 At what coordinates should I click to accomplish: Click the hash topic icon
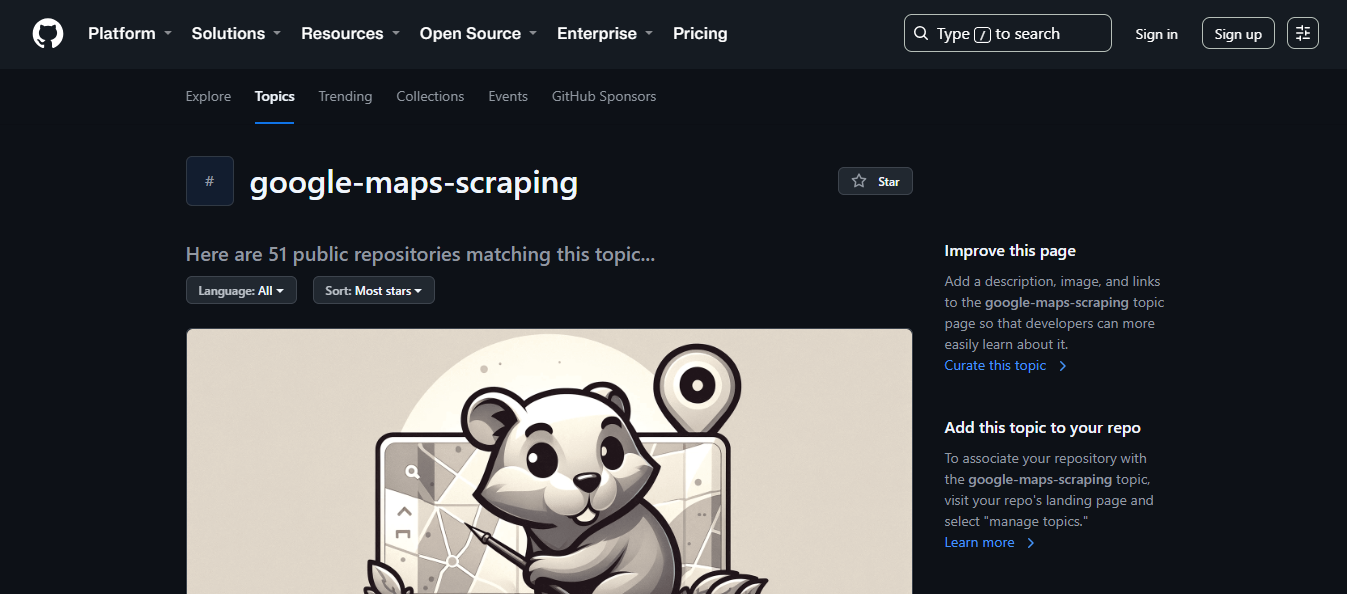click(x=210, y=181)
